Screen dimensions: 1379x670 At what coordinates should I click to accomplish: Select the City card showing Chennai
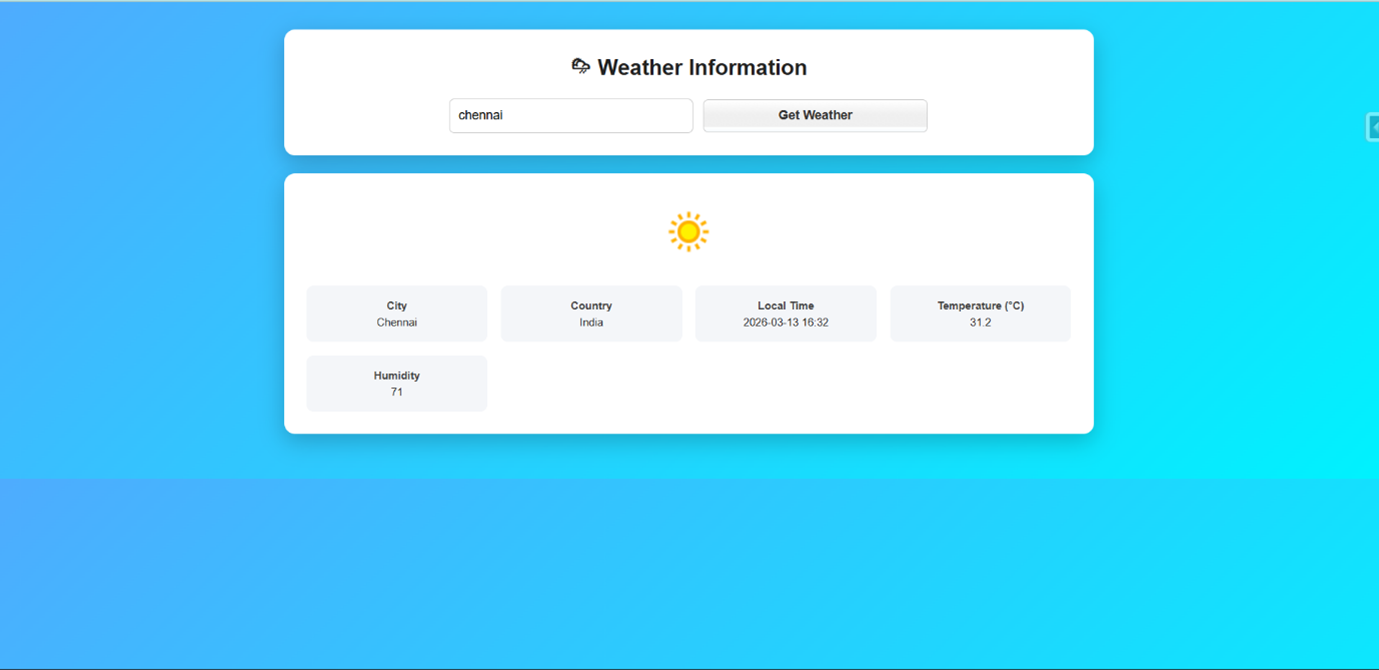(396, 313)
